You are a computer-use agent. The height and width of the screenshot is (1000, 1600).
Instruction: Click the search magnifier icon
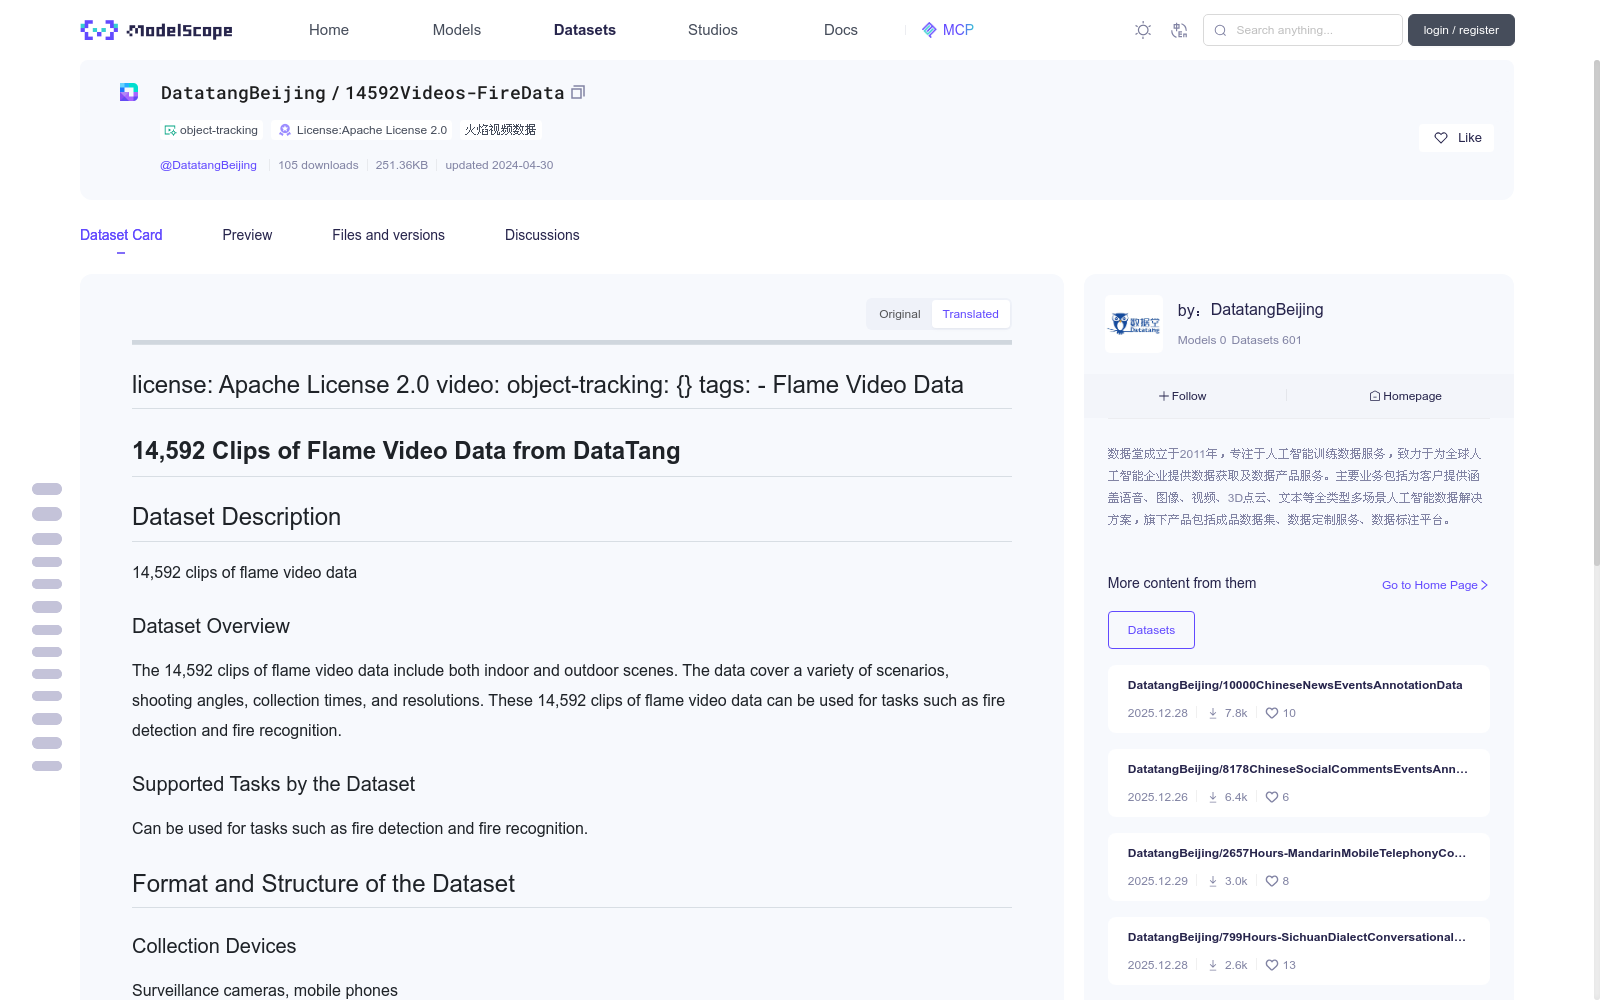(x=1220, y=30)
